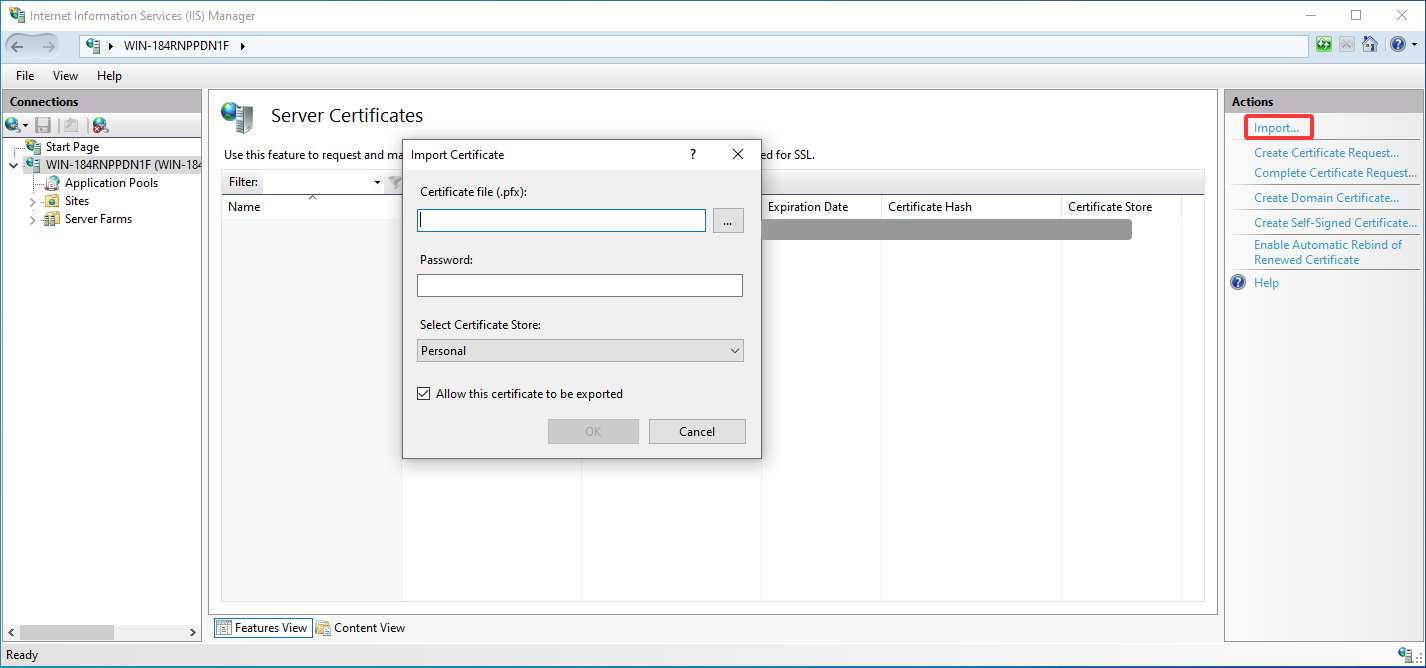The height and width of the screenshot is (668, 1426).
Task: Click the Server Farms icon
Action: click(x=52, y=219)
